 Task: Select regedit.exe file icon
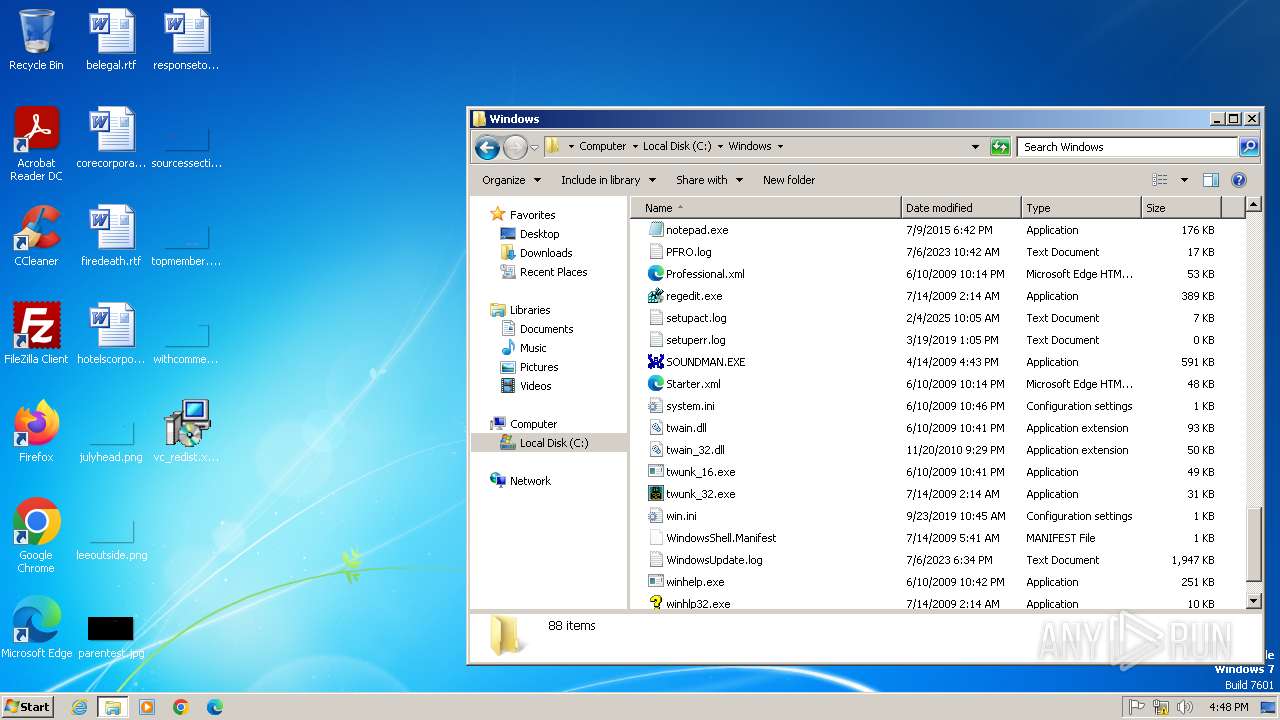pos(656,296)
